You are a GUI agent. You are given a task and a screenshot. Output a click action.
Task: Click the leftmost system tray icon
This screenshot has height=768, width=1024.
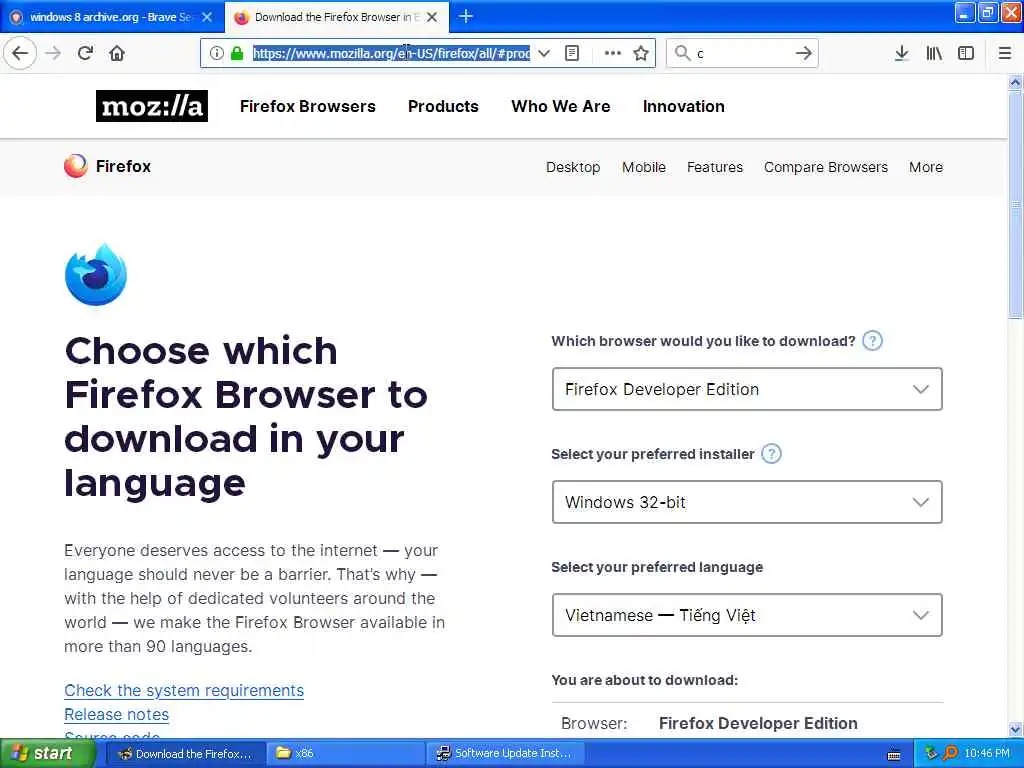click(931, 753)
